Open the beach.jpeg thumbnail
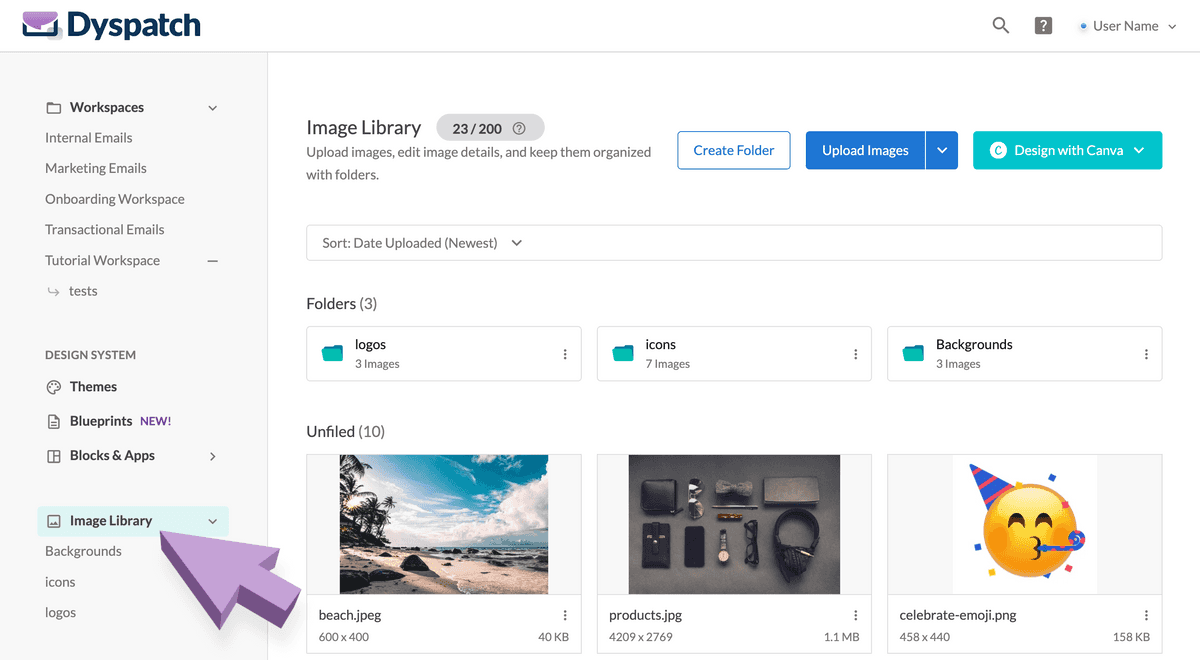This screenshot has height=660, width=1200. pyautogui.click(x=443, y=524)
